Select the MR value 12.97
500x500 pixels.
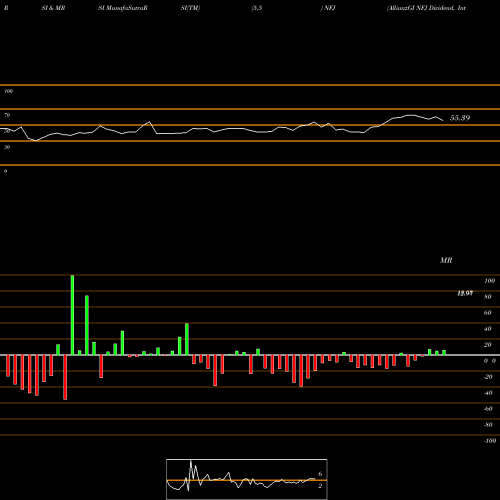[465, 293]
